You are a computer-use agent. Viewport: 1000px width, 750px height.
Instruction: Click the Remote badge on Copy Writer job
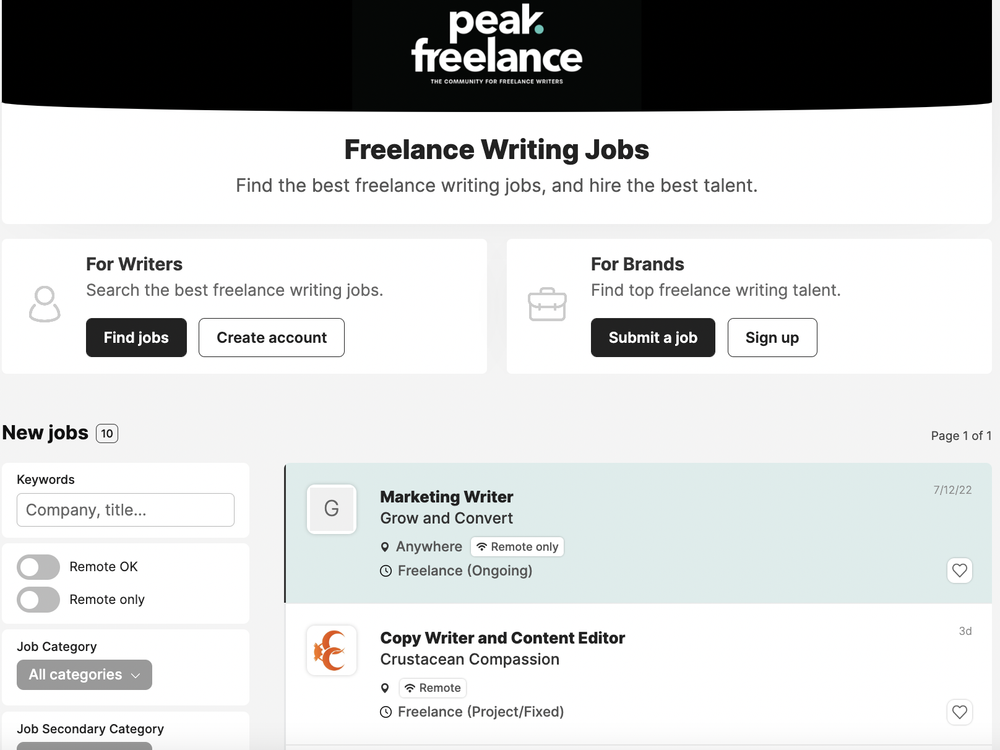click(433, 688)
